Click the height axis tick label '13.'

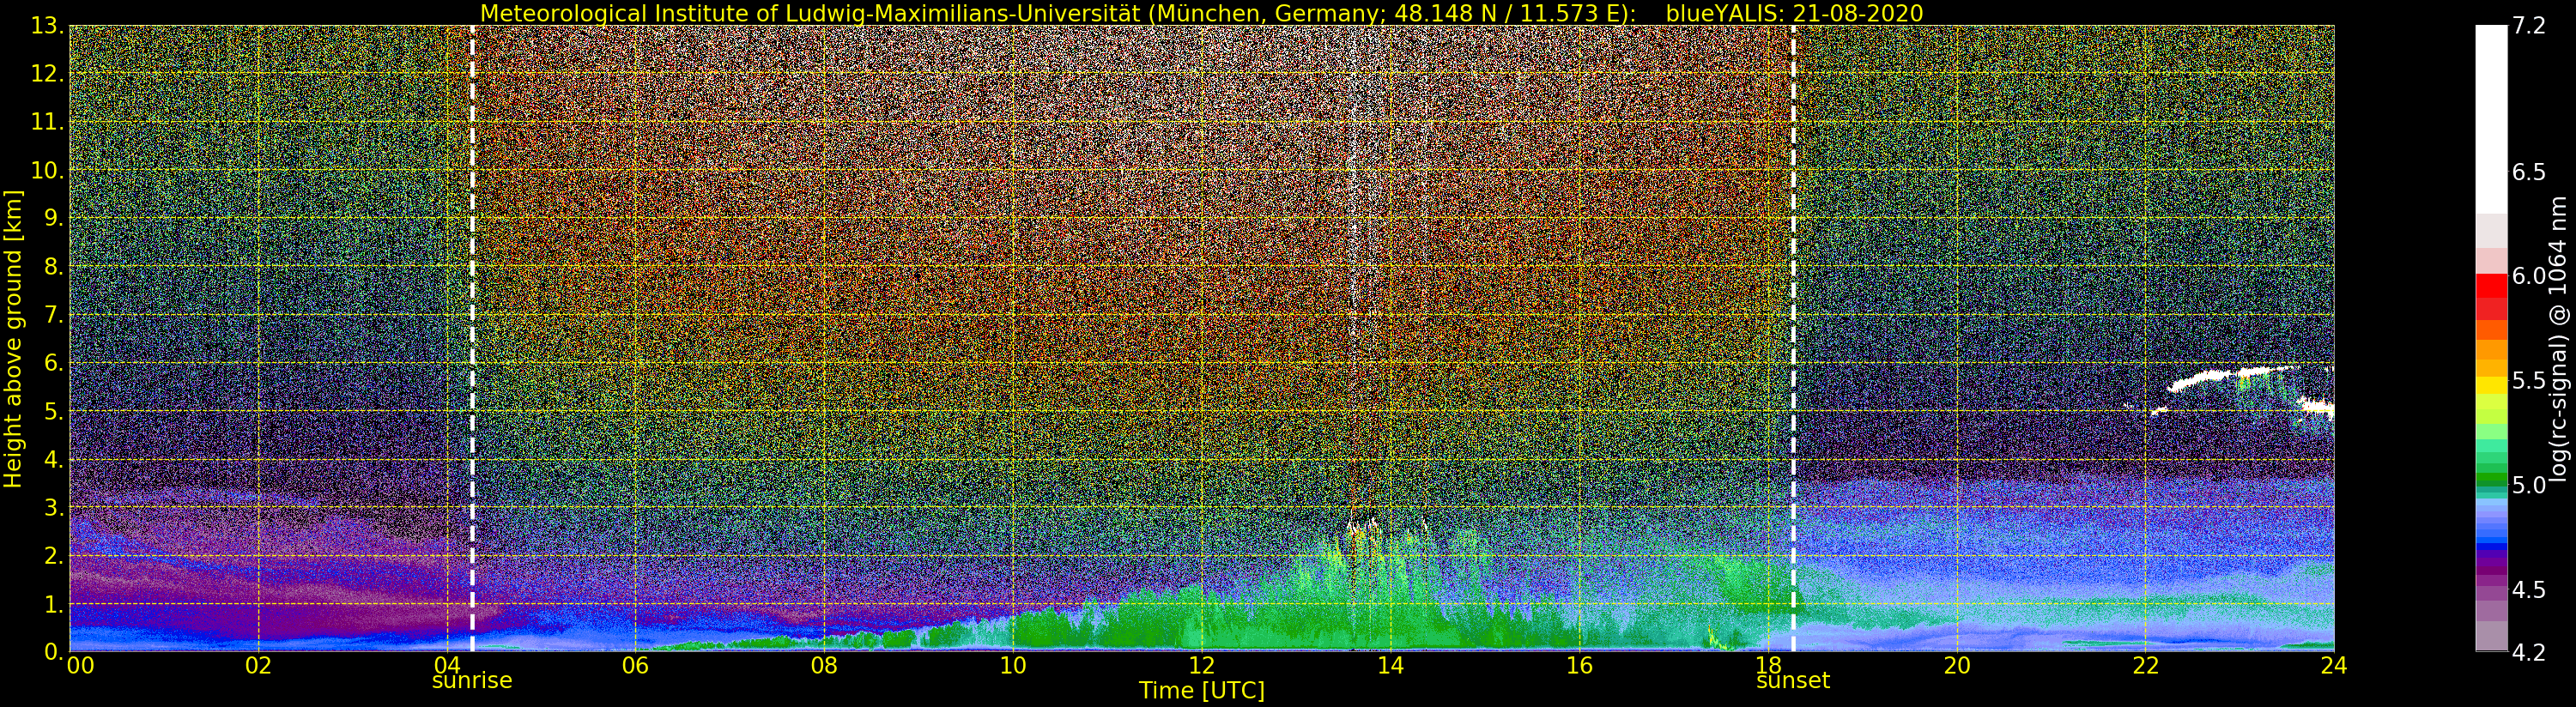[47, 26]
